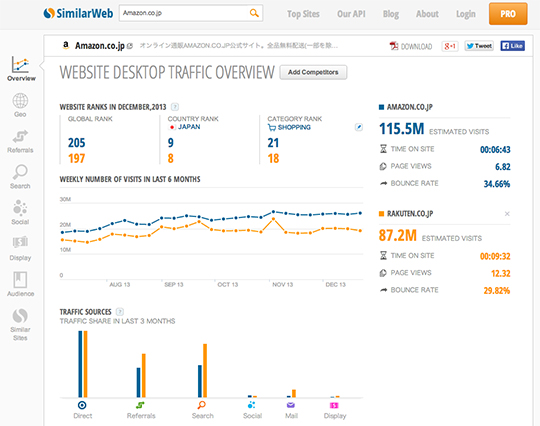Click the Referrals traffic source icon under chart
This screenshot has height=426, width=540.
click(x=140, y=405)
